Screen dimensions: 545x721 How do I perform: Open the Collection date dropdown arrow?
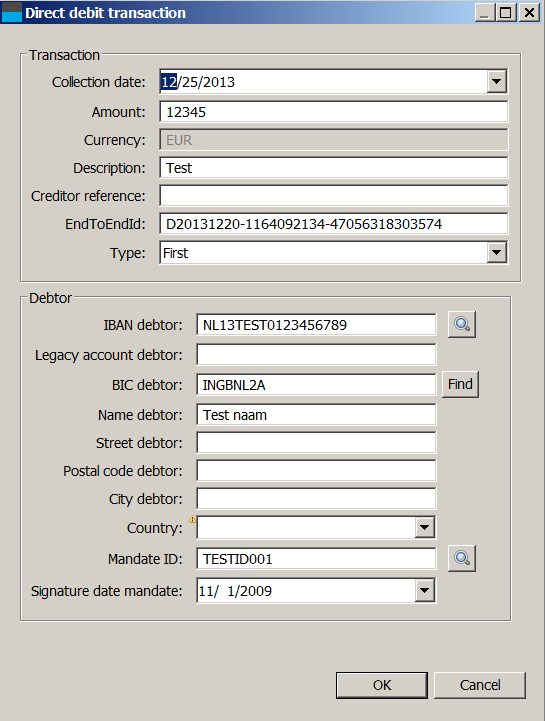496,81
